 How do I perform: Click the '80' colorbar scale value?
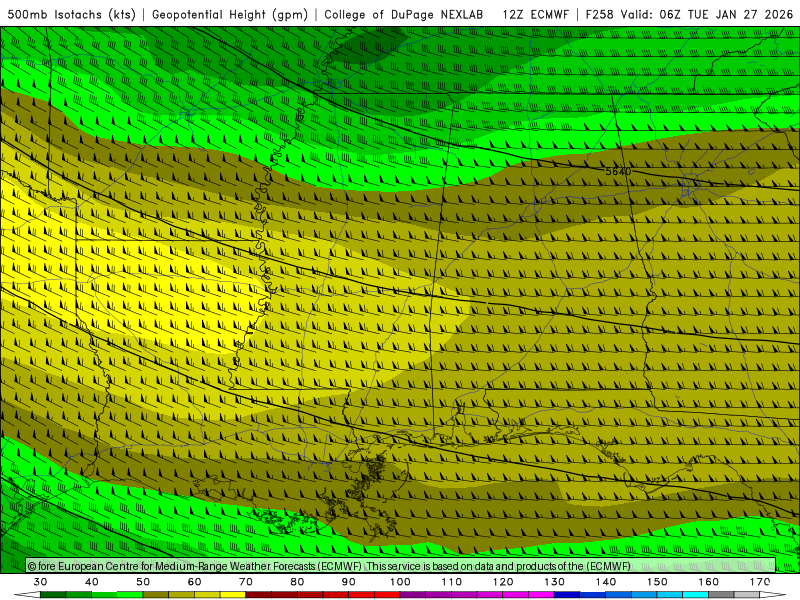coord(297,582)
